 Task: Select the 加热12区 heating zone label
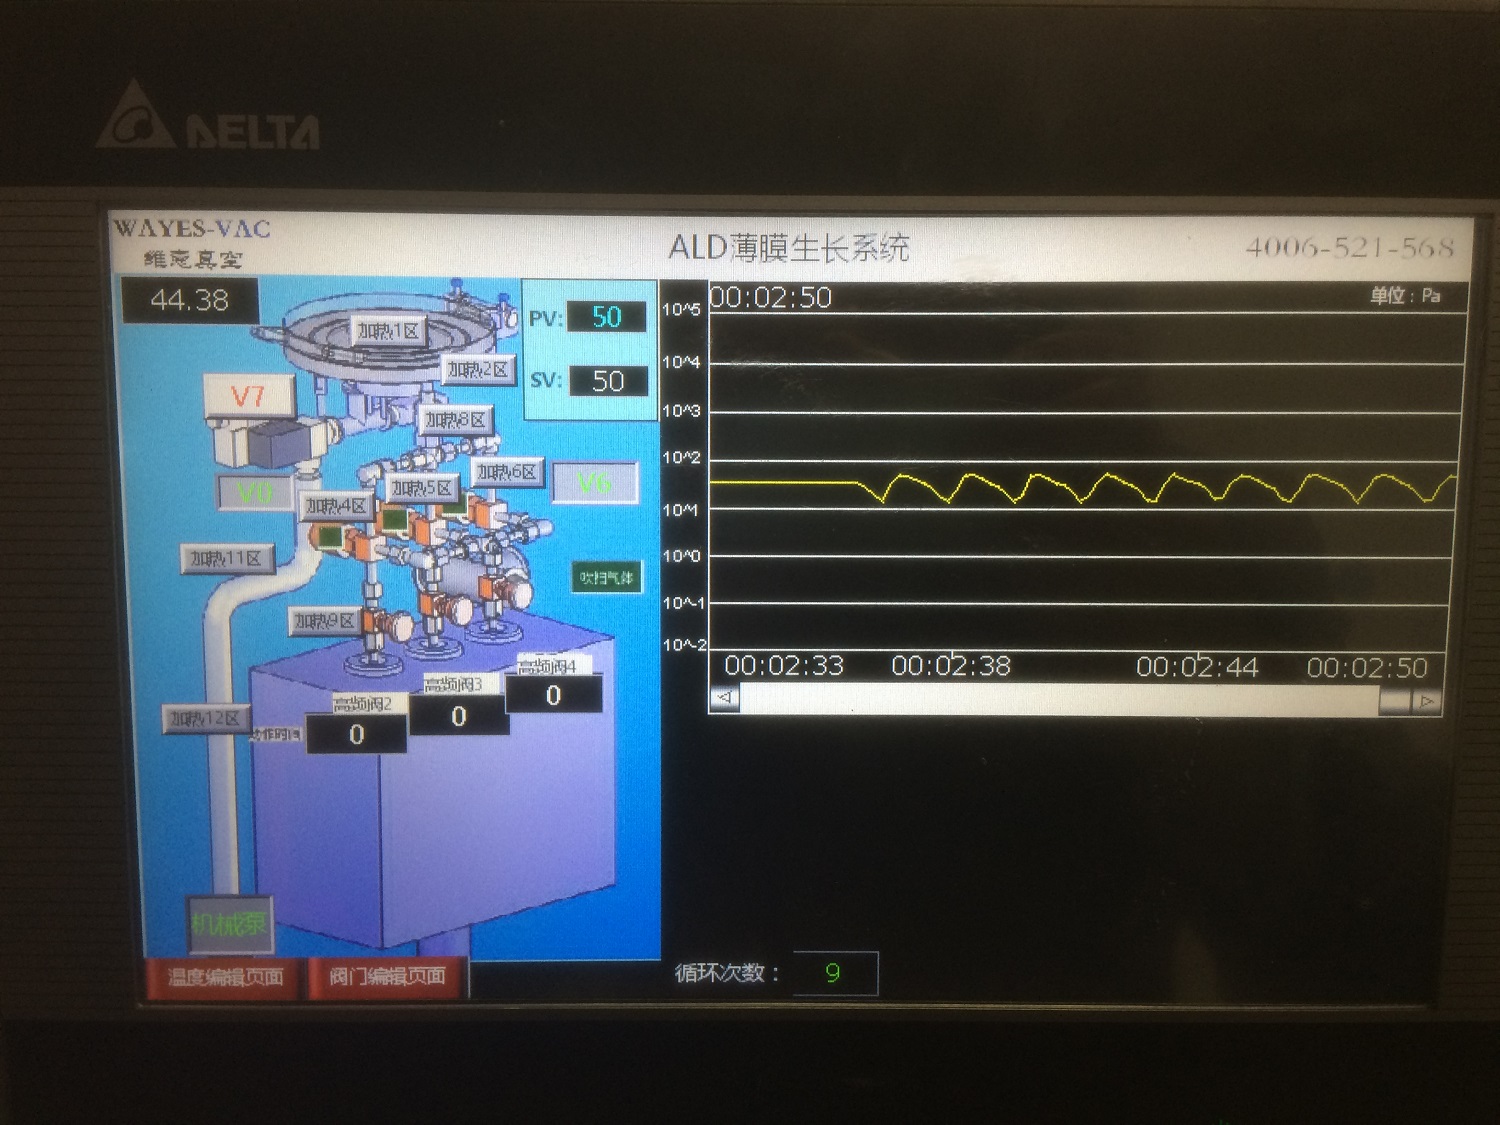pyautogui.click(x=204, y=718)
